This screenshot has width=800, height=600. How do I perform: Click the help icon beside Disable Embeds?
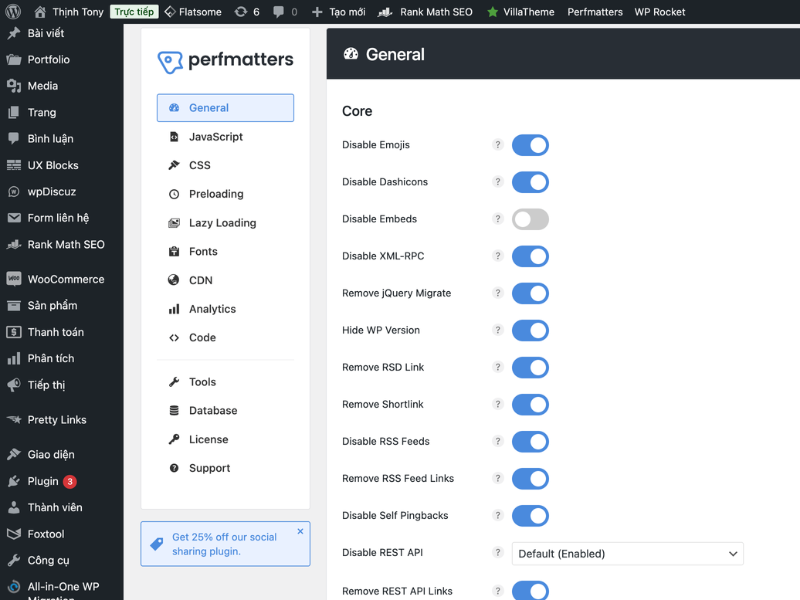pos(498,219)
